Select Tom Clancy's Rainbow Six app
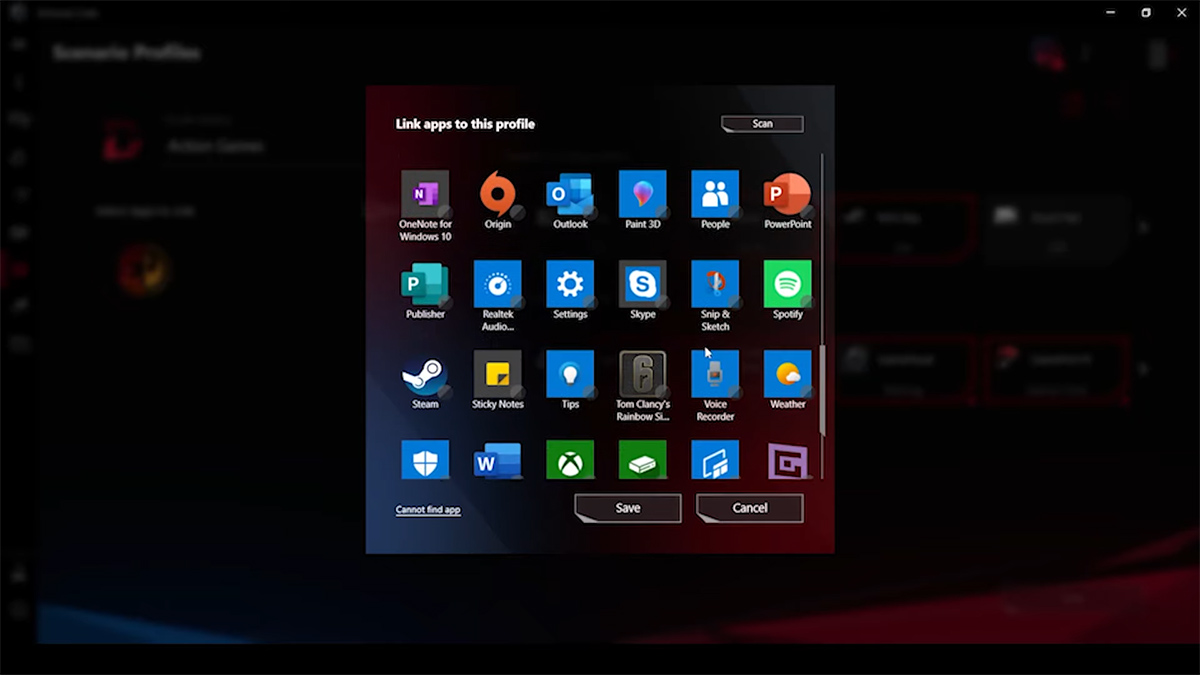1200x675 pixels. [642, 376]
